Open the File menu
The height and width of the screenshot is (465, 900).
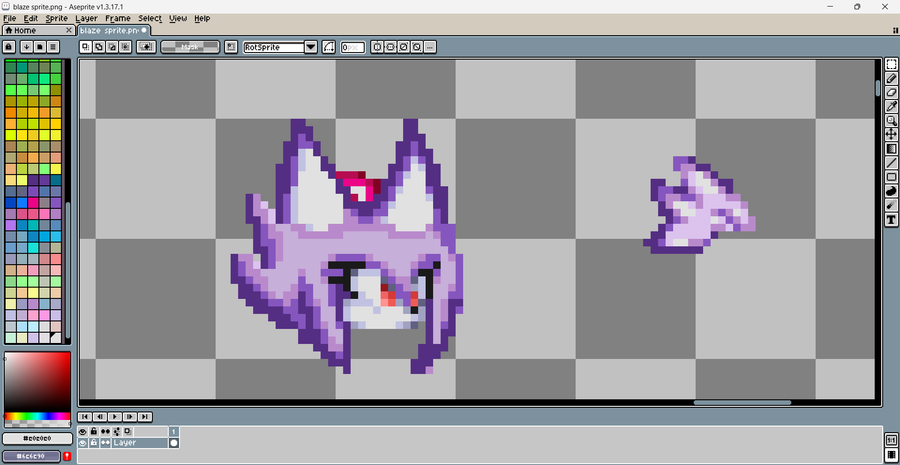click(9, 18)
